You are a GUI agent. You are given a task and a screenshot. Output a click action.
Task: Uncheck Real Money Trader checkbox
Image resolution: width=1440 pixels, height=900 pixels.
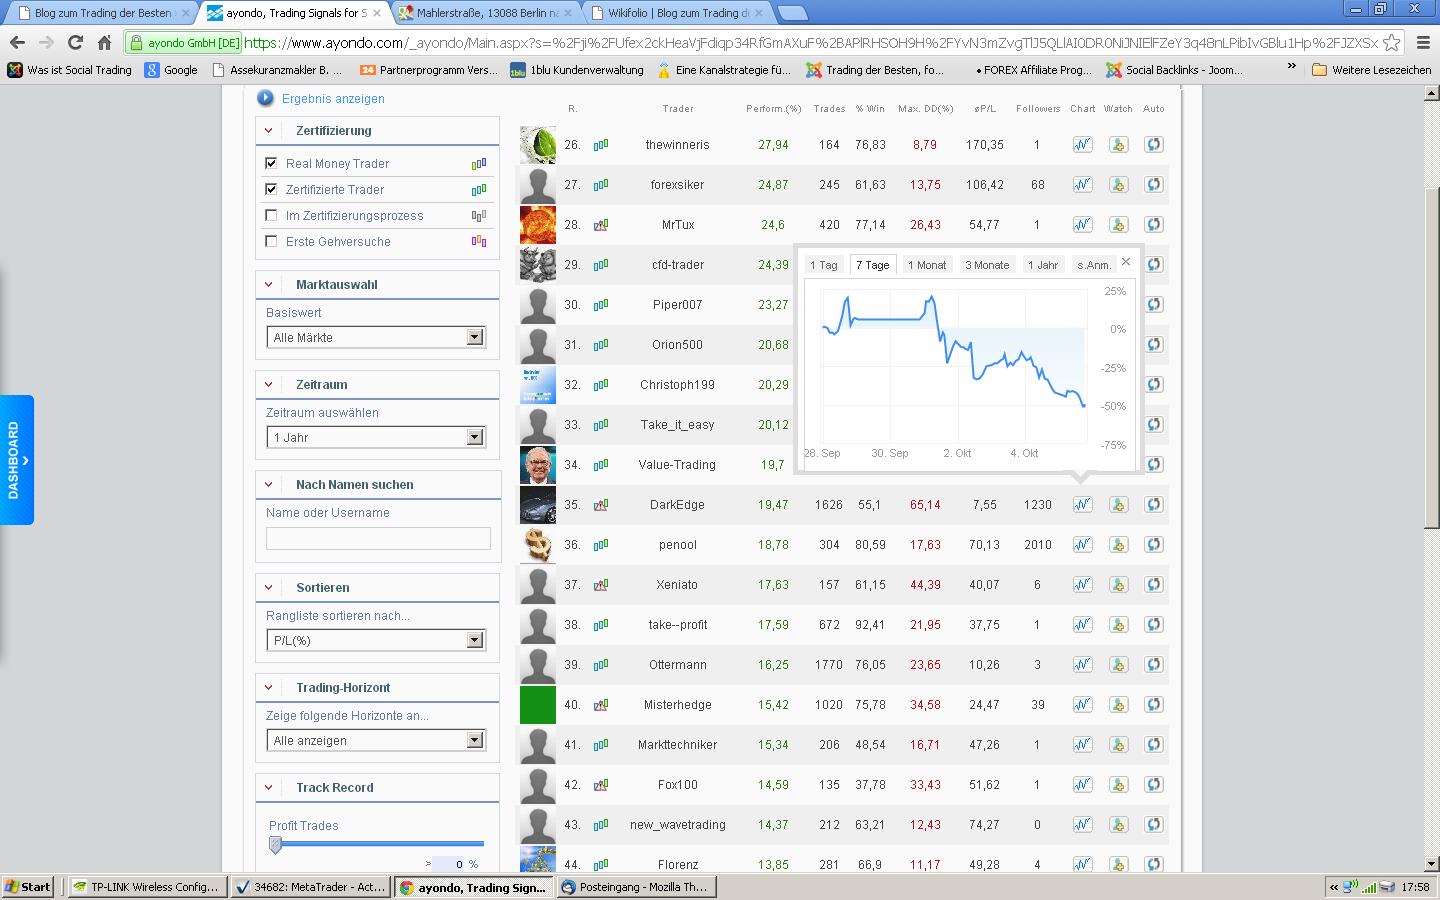coord(271,163)
